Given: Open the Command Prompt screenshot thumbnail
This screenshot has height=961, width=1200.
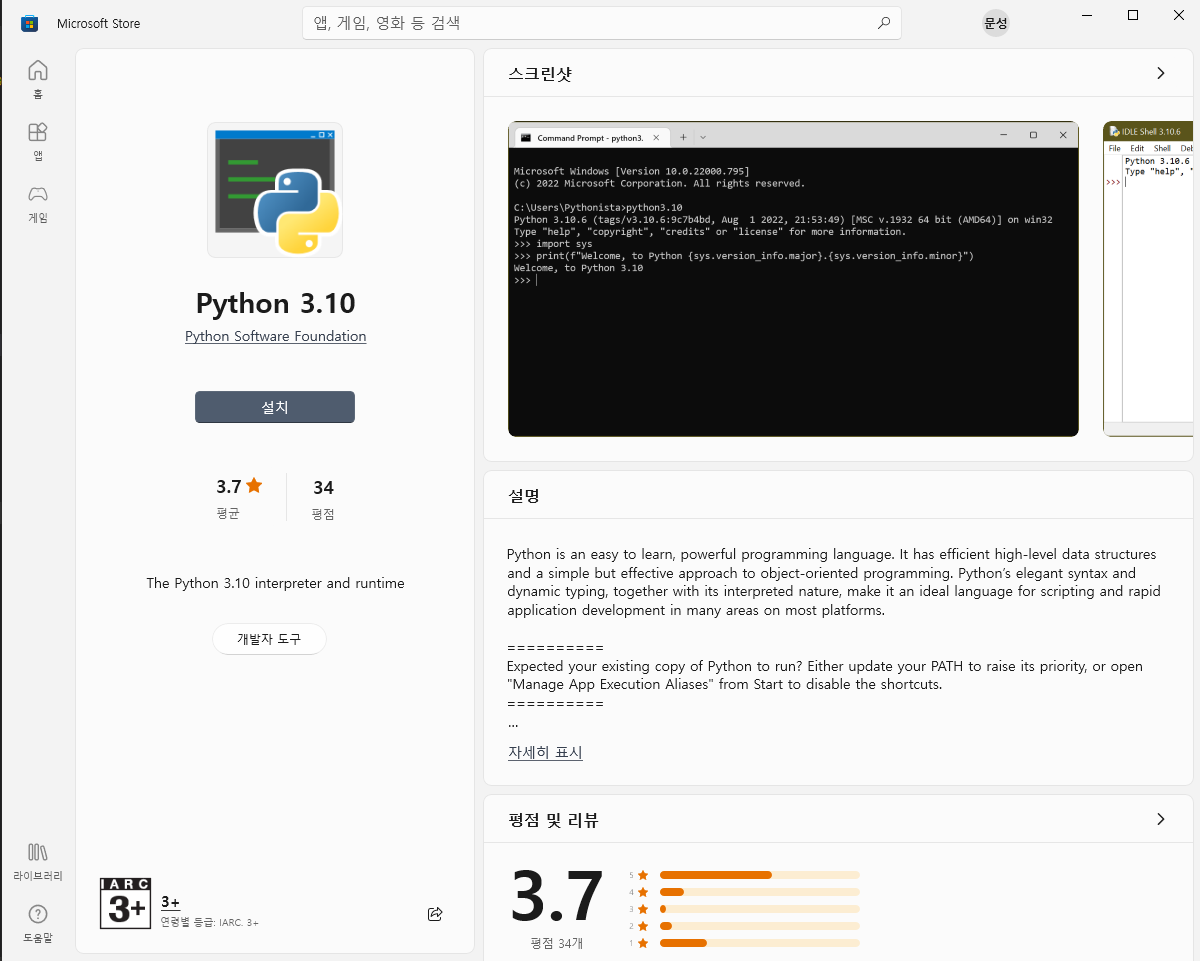Looking at the screenshot, I should point(793,279).
